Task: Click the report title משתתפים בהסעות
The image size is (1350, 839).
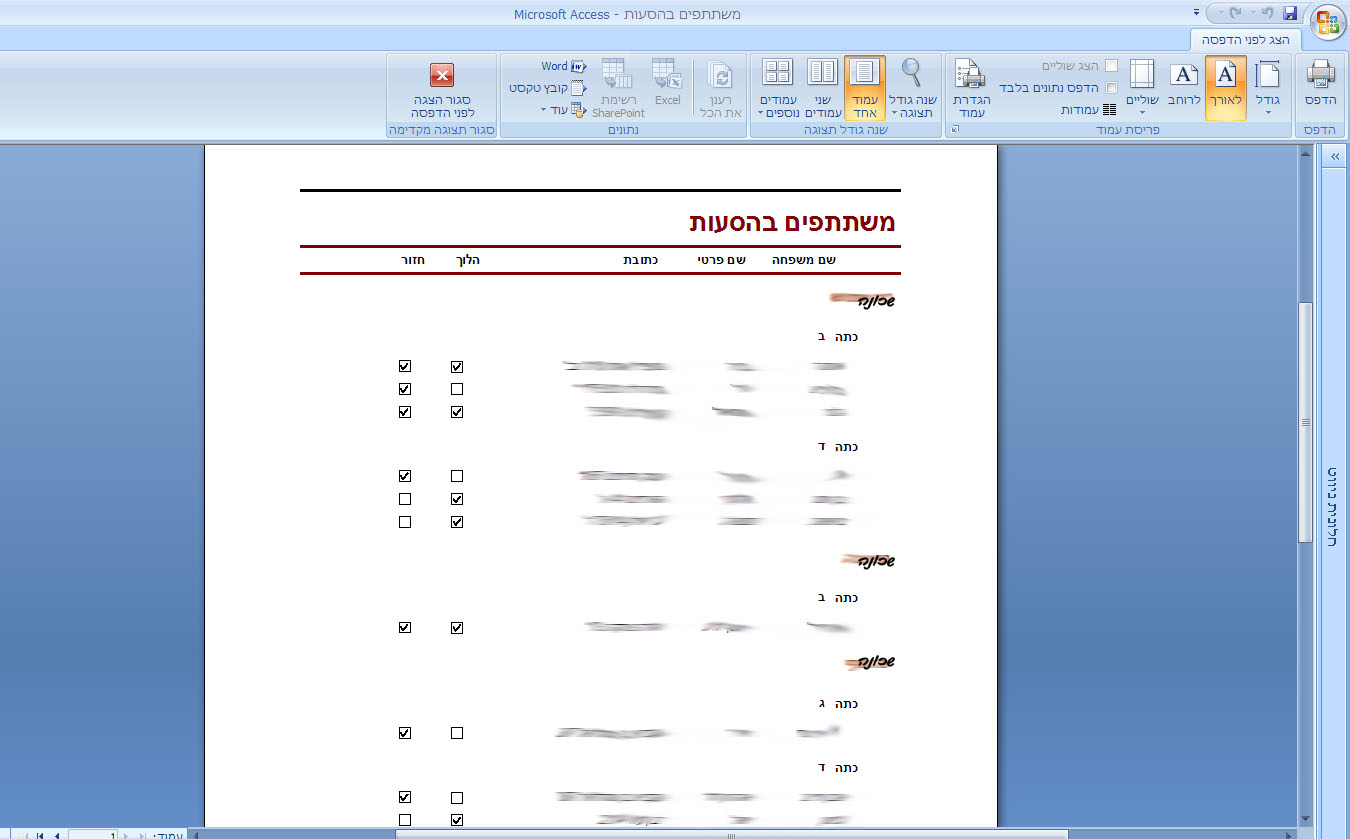Action: (792, 222)
